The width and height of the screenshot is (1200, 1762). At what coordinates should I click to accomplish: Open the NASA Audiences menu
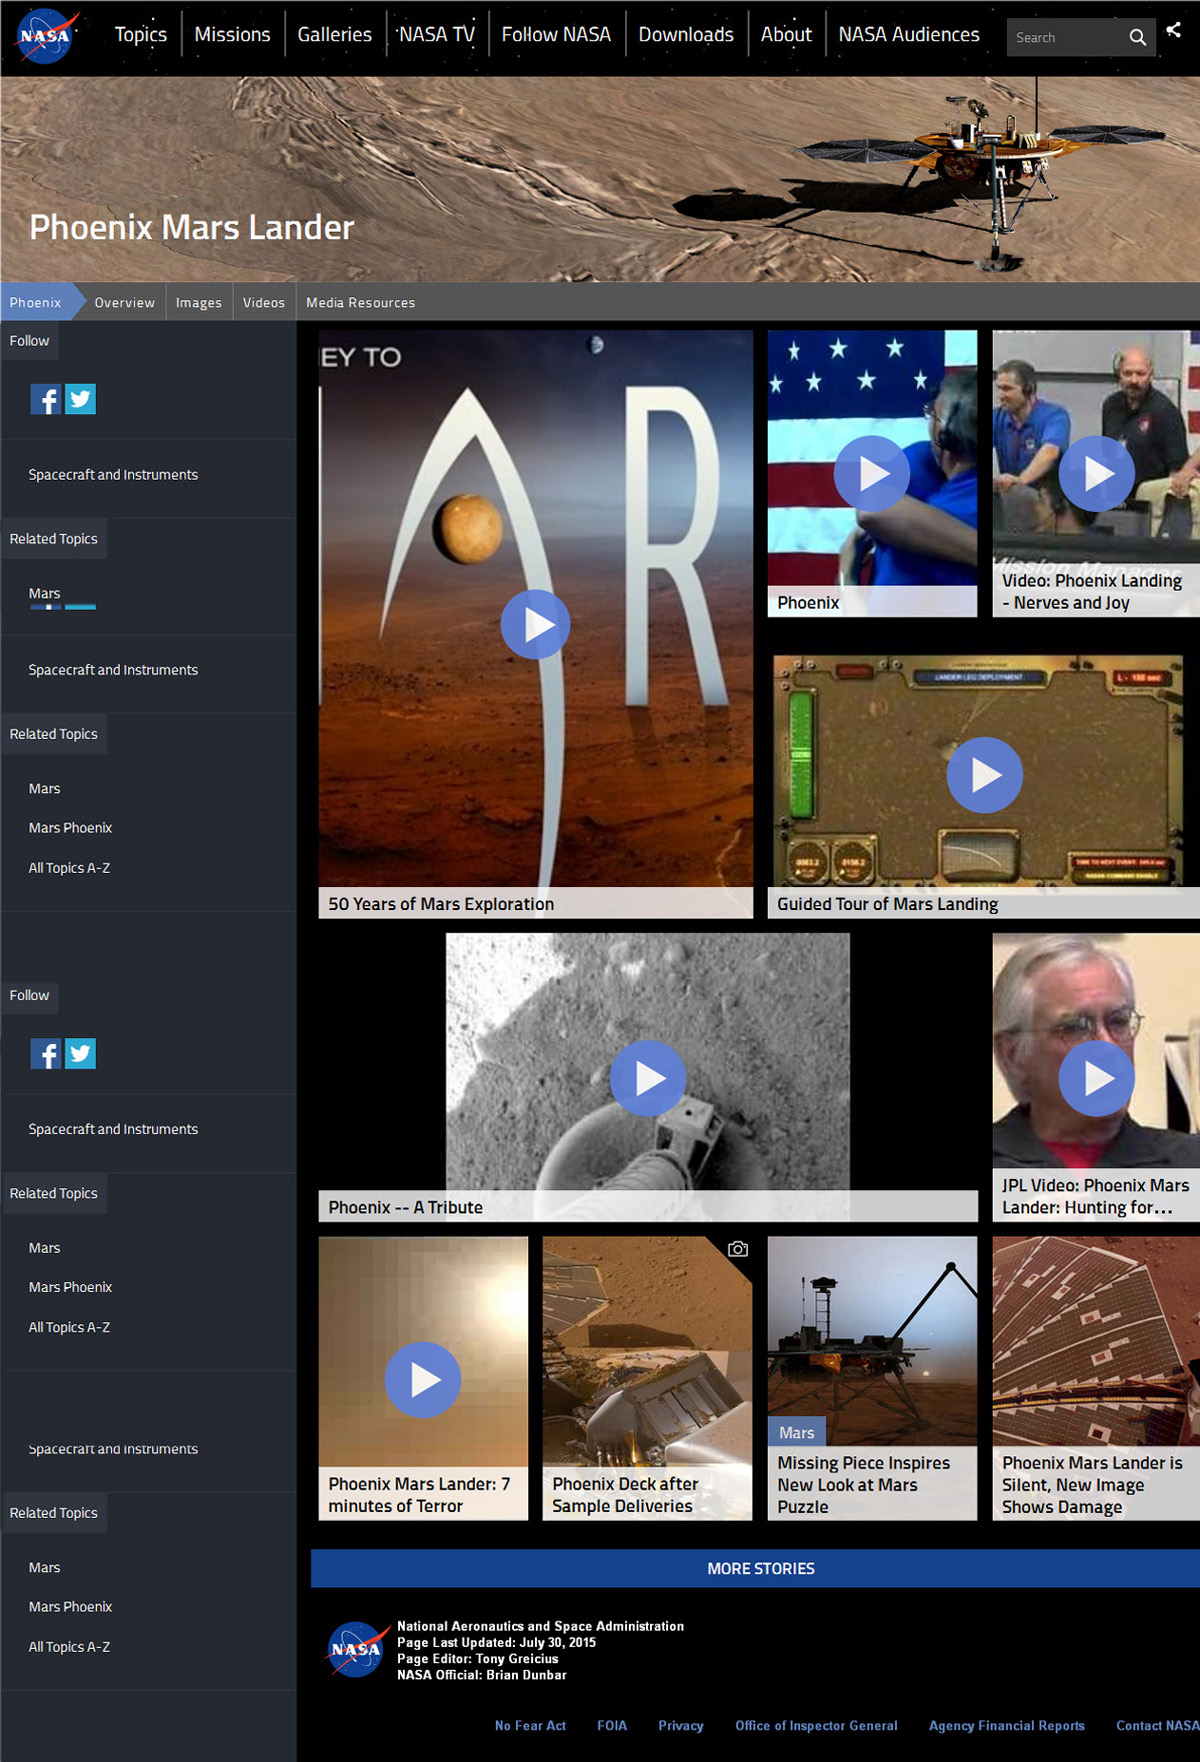pos(909,34)
